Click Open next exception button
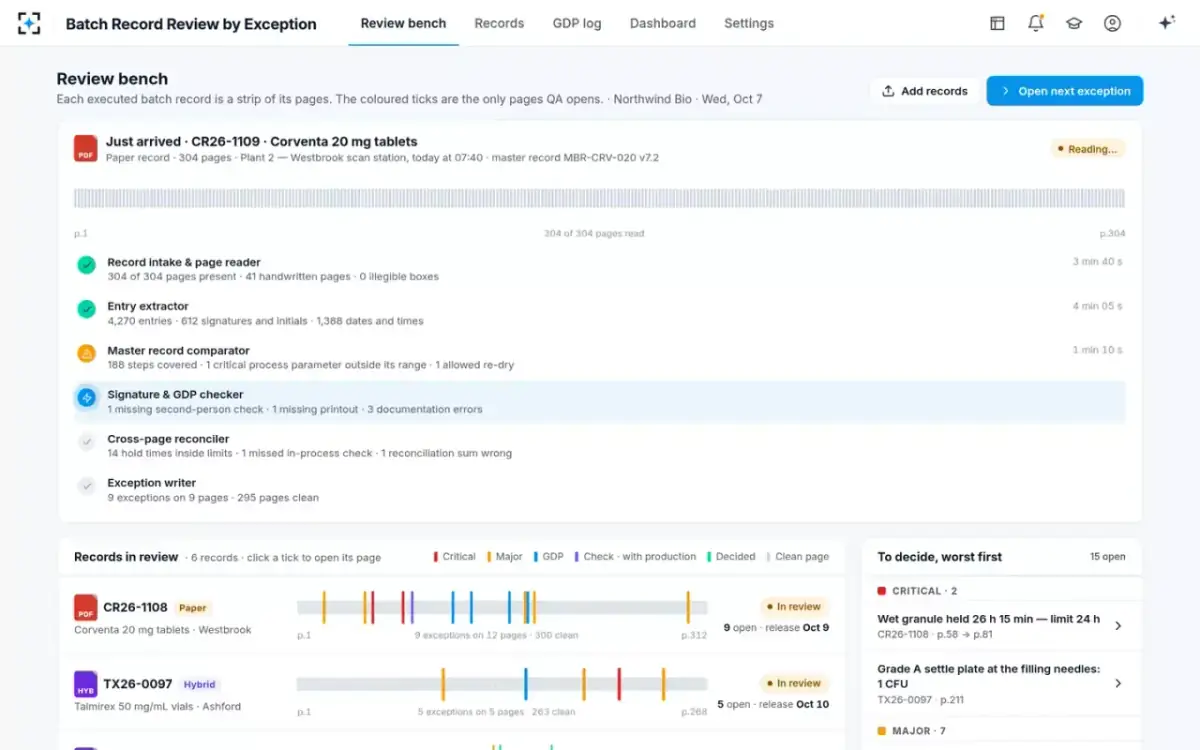The width and height of the screenshot is (1200, 750). point(1065,91)
